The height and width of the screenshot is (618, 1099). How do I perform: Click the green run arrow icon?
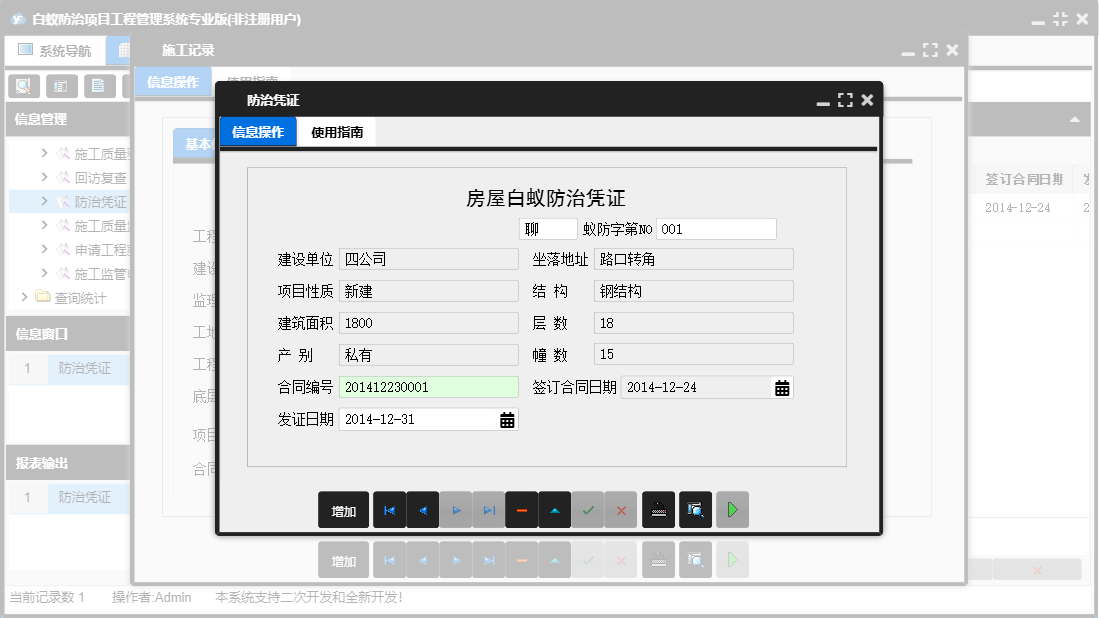[731, 509]
